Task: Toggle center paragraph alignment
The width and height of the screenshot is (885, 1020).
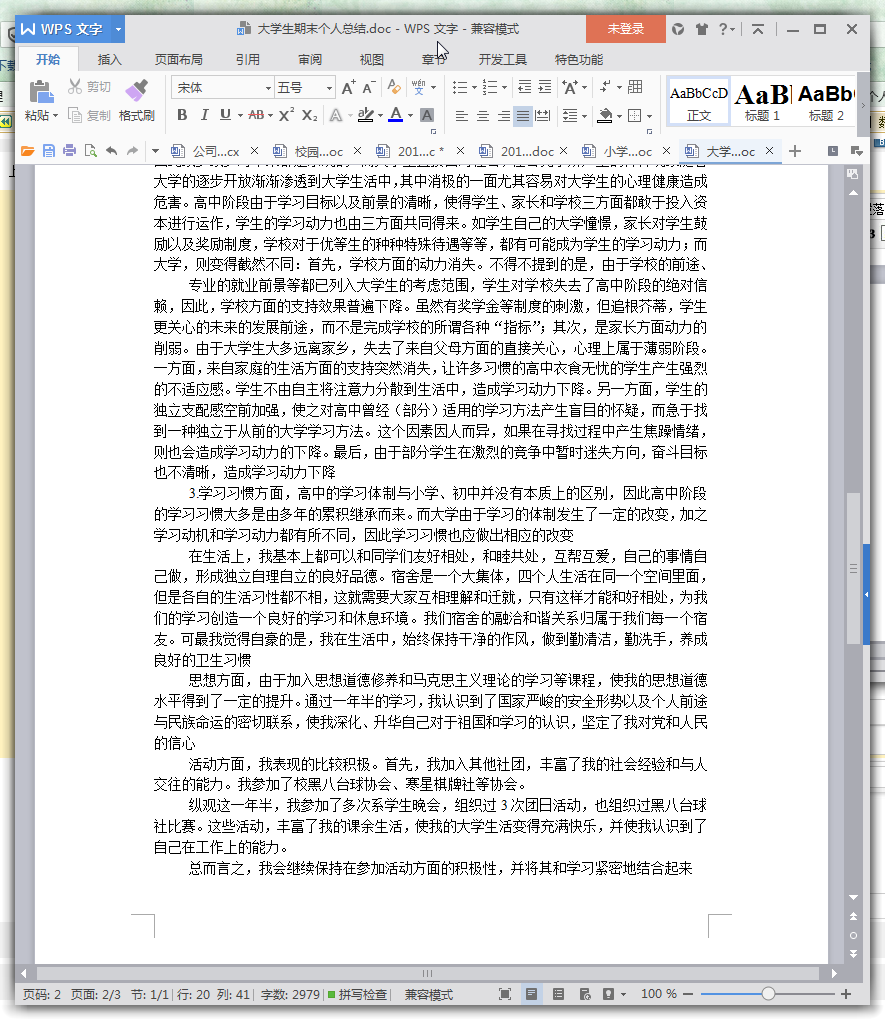Action: (x=482, y=116)
